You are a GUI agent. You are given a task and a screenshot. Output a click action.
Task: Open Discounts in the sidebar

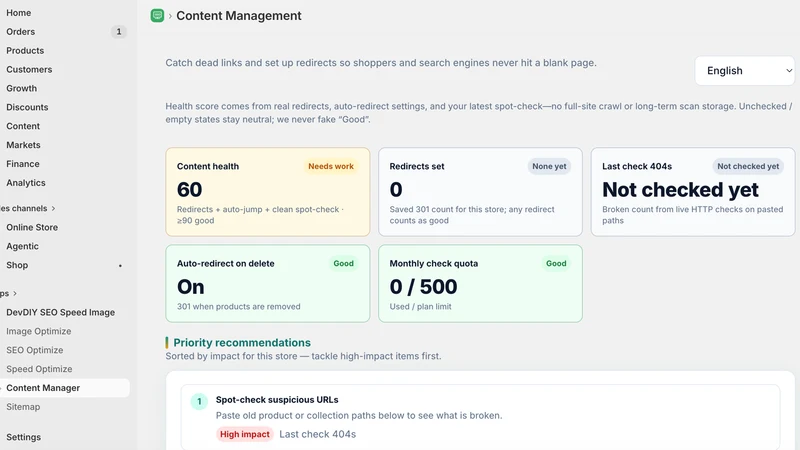27,107
